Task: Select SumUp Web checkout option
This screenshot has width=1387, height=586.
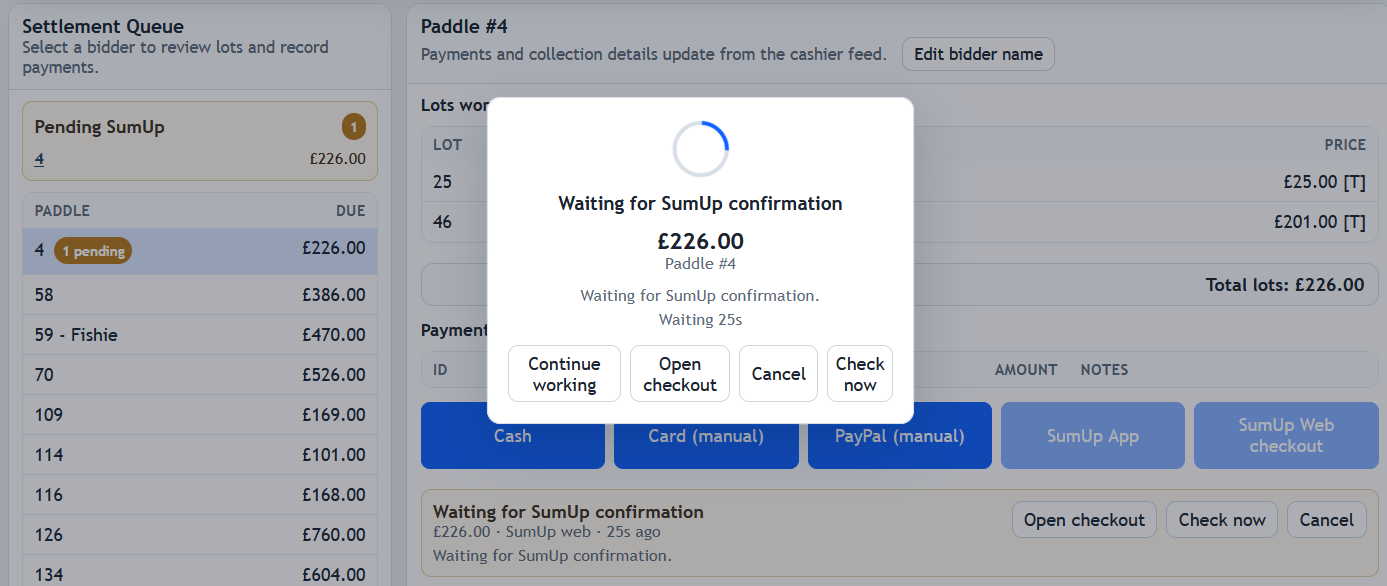Action: point(1286,436)
